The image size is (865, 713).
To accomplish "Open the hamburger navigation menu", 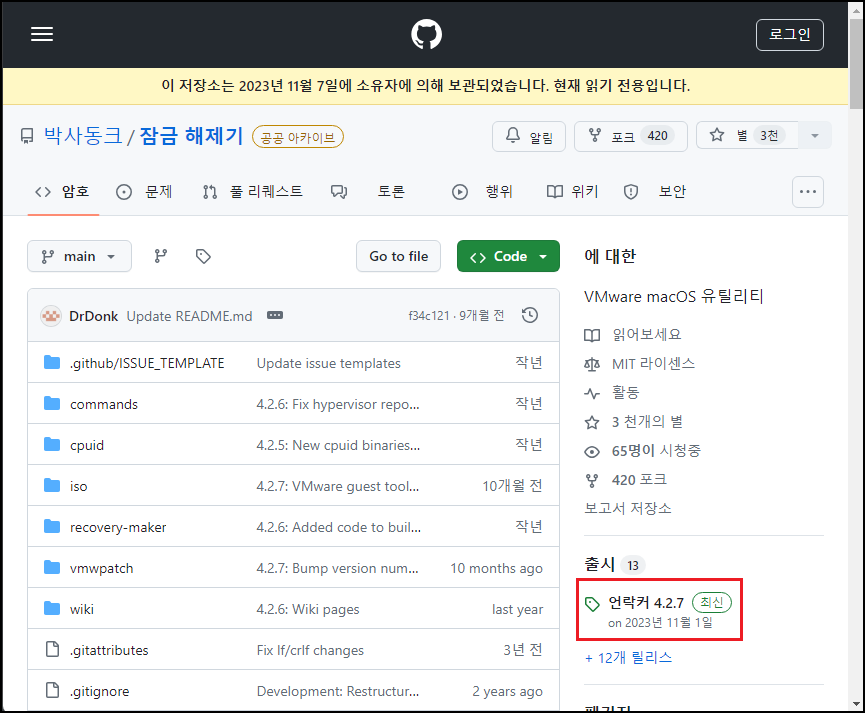I will (42, 34).
